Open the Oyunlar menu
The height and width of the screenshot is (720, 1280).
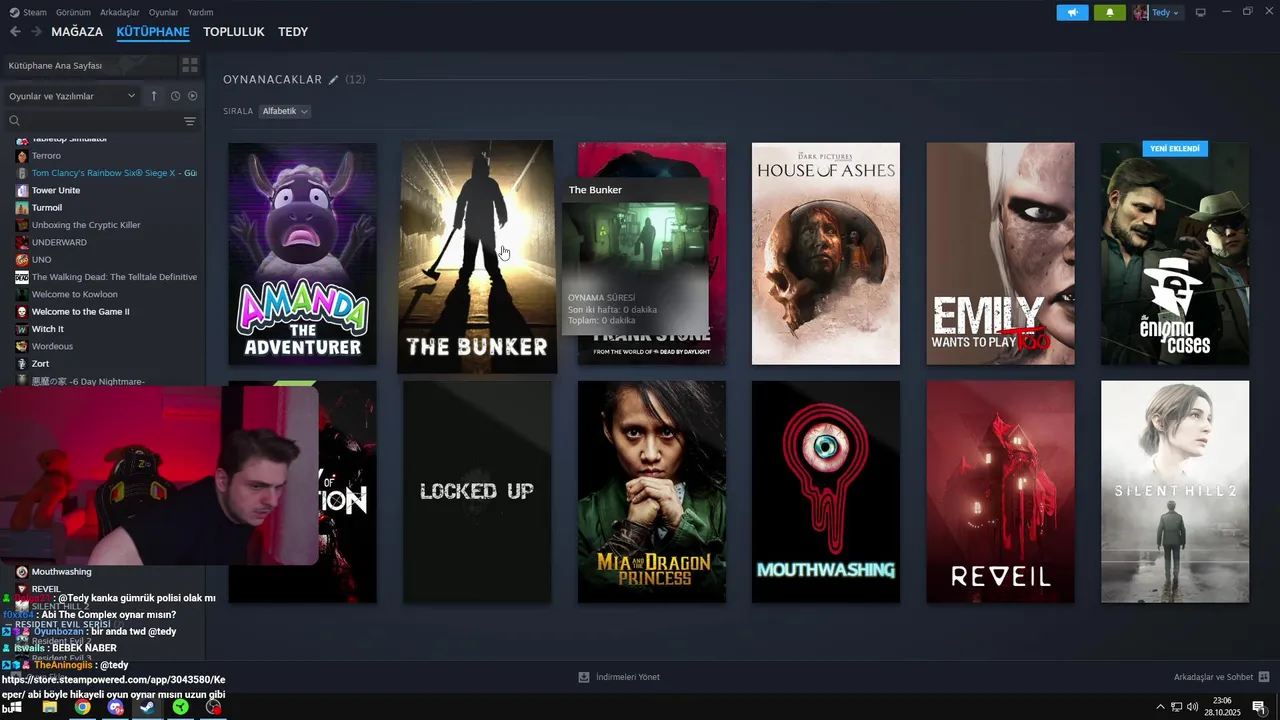164,12
